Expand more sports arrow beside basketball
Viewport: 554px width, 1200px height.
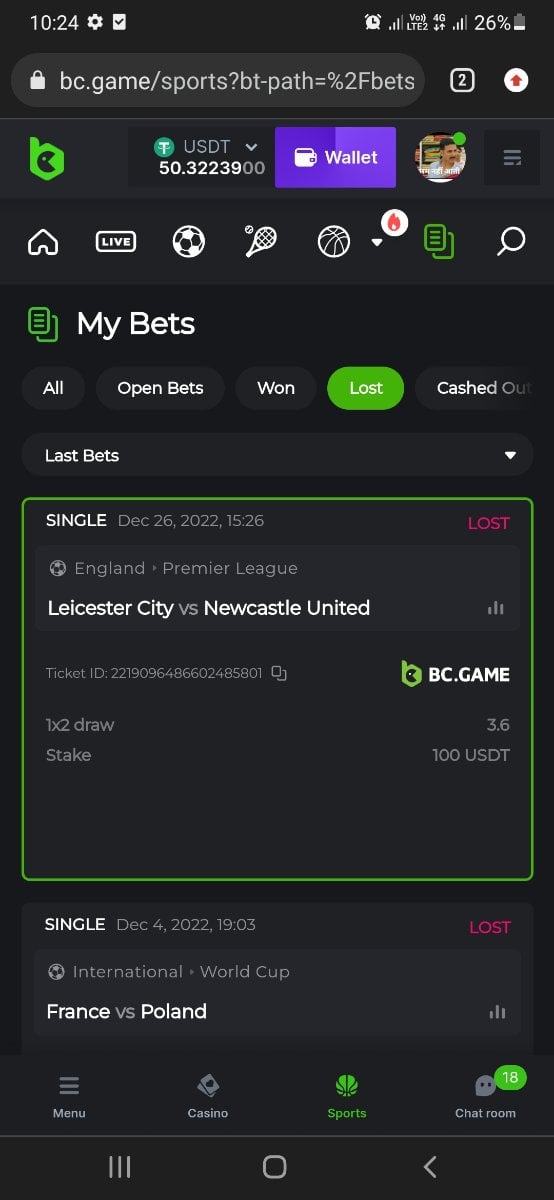377,242
